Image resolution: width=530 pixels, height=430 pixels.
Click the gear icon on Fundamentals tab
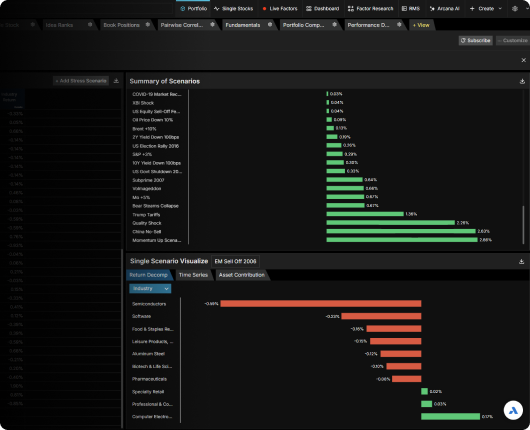(x=270, y=24)
